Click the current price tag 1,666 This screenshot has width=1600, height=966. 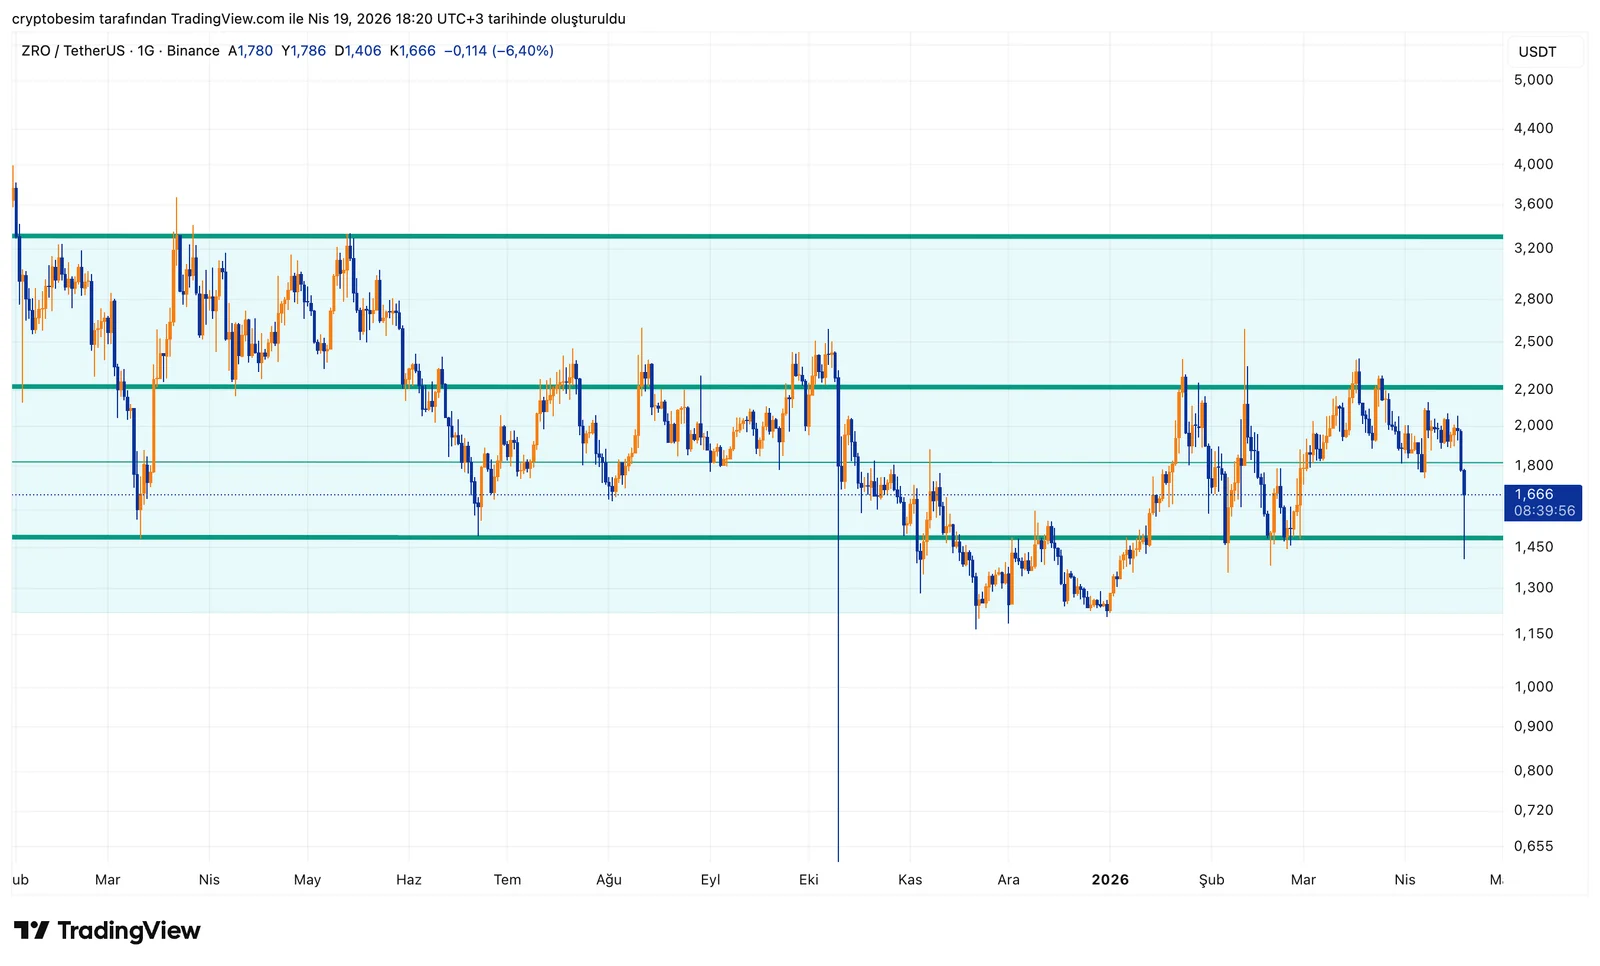[x=1534, y=494]
